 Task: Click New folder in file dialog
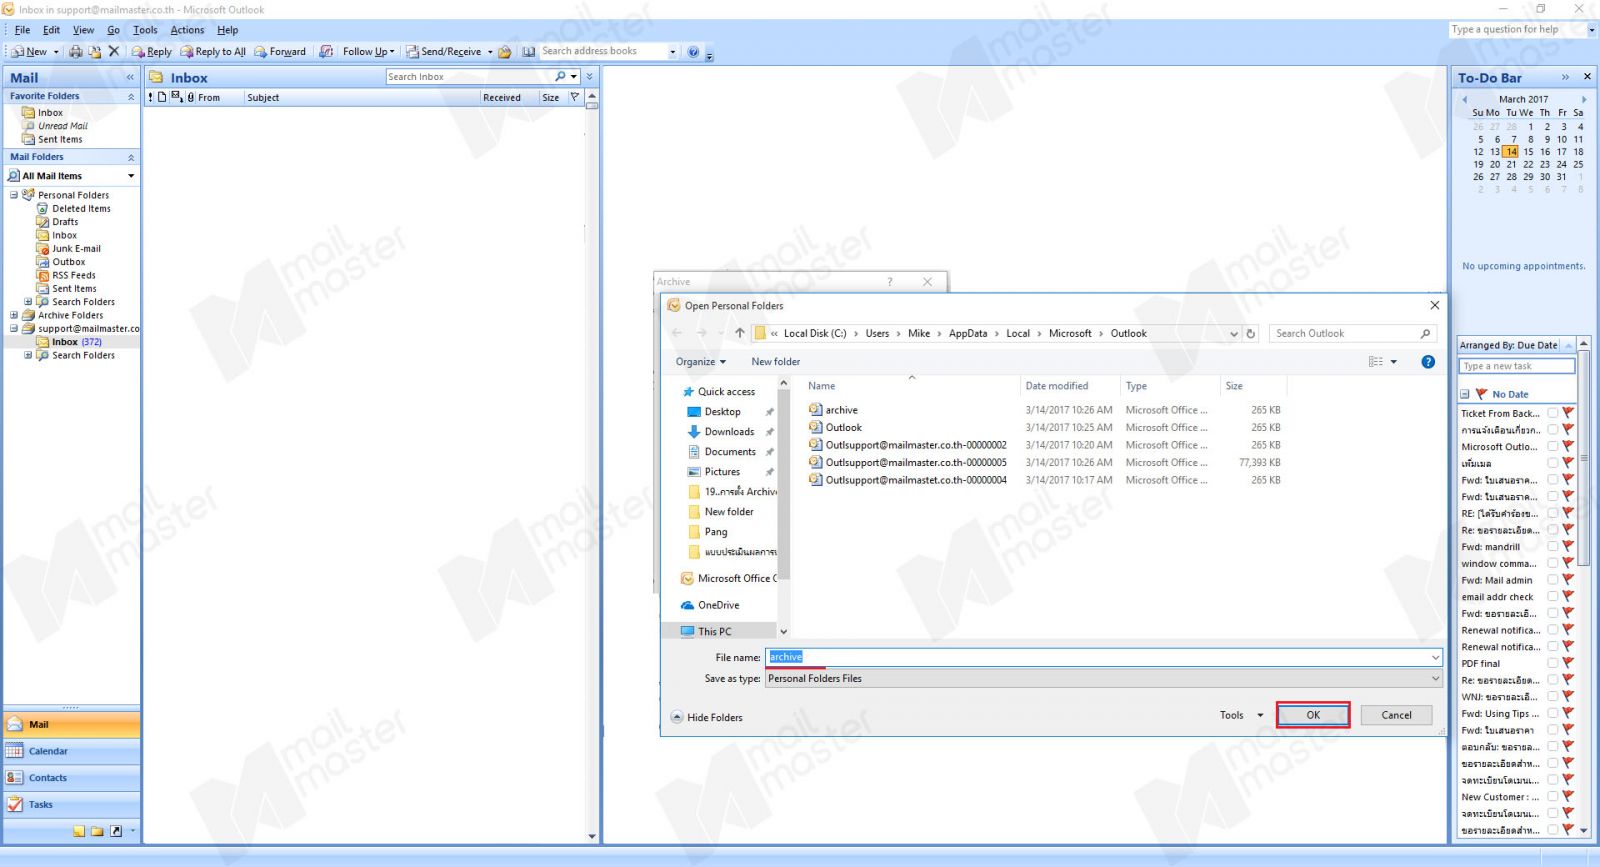pyautogui.click(x=776, y=362)
